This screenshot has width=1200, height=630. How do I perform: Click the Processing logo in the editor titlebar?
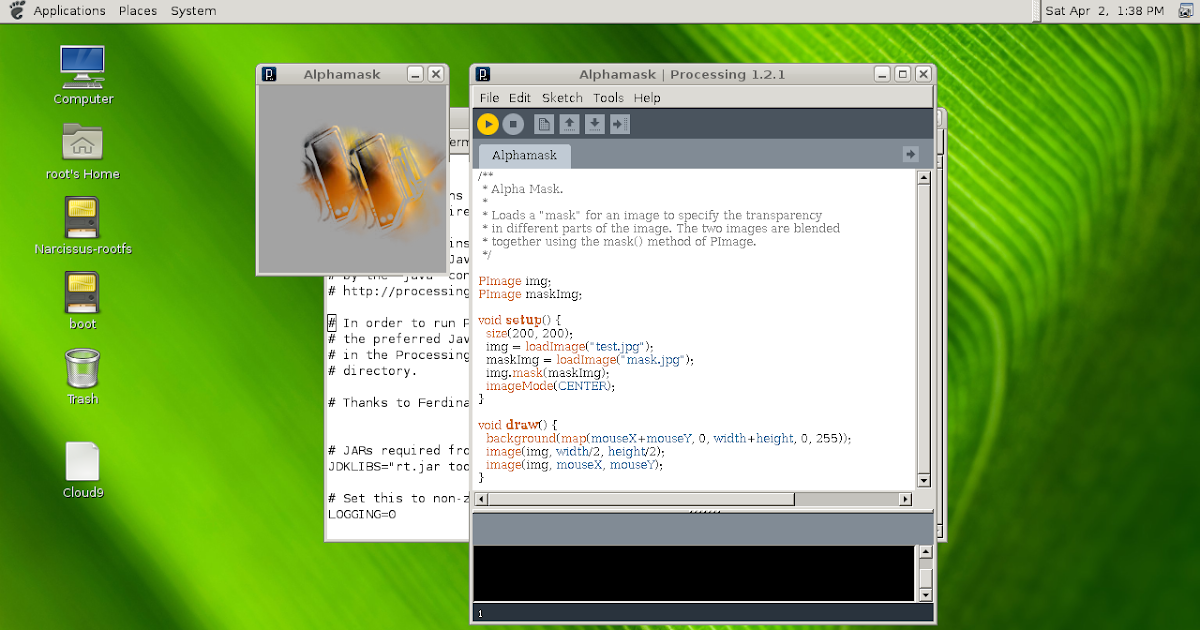tap(483, 73)
